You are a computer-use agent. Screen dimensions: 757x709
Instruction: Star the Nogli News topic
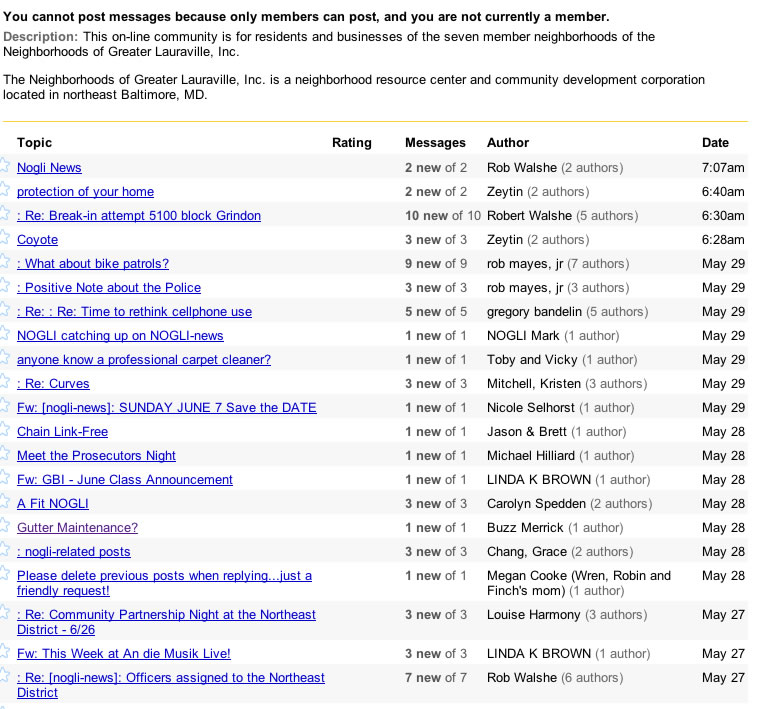[x=5, y=167]
